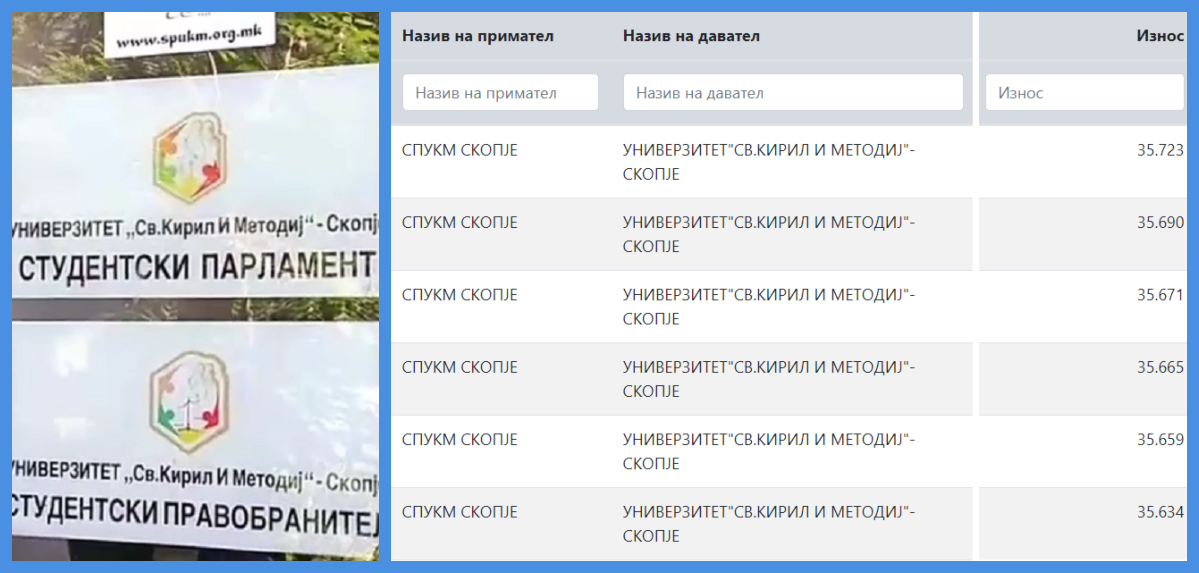1199x573 pixels.
Task: Click the hexagon logo above 'СТУДЕНТСКИ ПРАВОБРАНИТЕЛ'
Action: (x=188, y=402)
